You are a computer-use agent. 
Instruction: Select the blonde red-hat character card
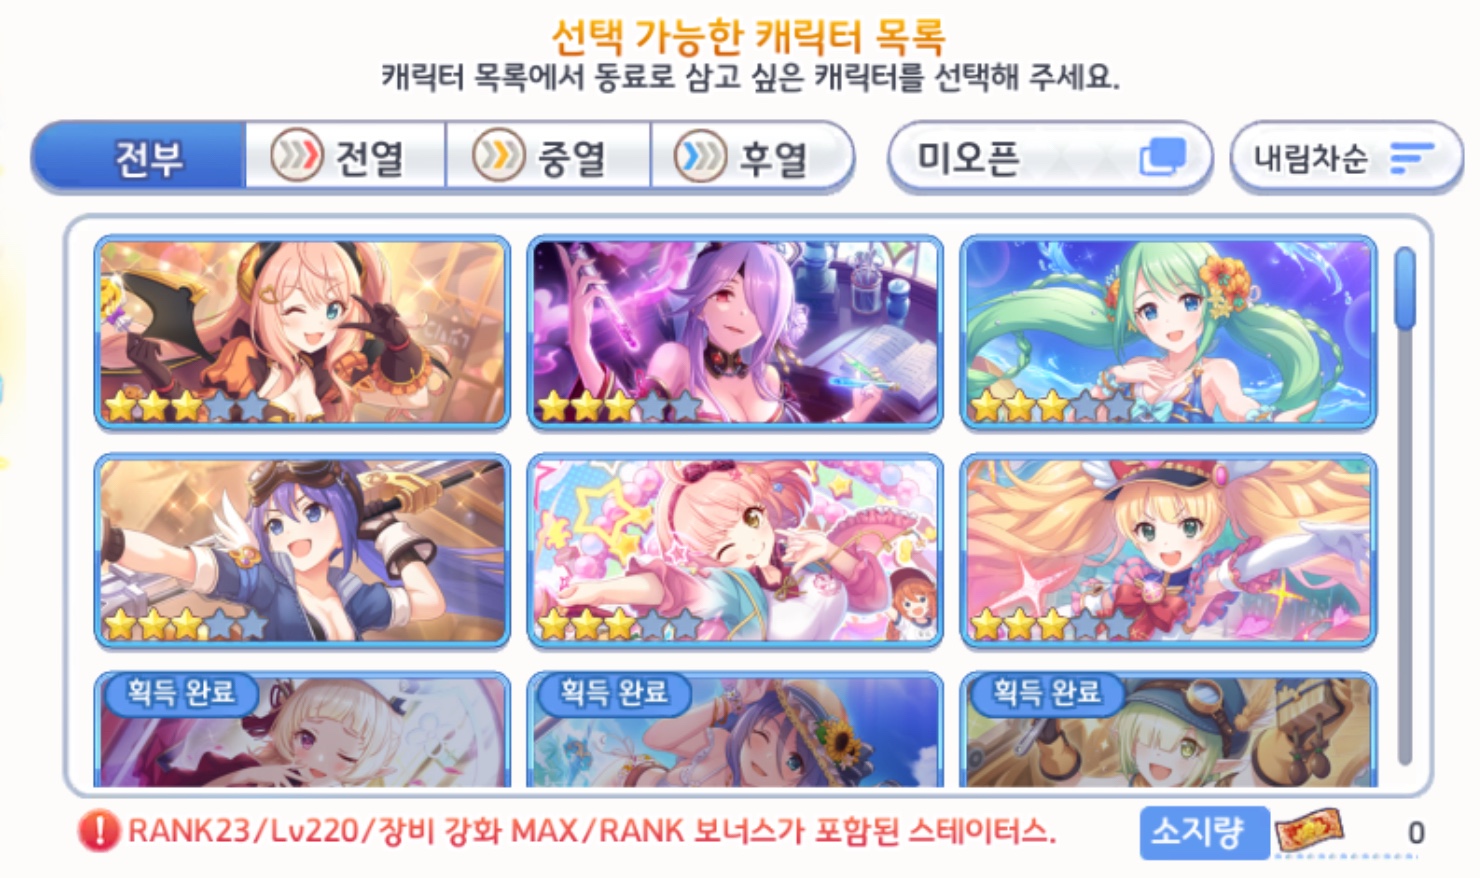[x=1168, y=551]
